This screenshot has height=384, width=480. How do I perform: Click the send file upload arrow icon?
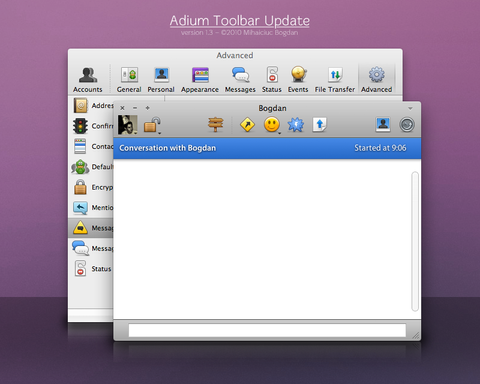[x=319, y=125]
